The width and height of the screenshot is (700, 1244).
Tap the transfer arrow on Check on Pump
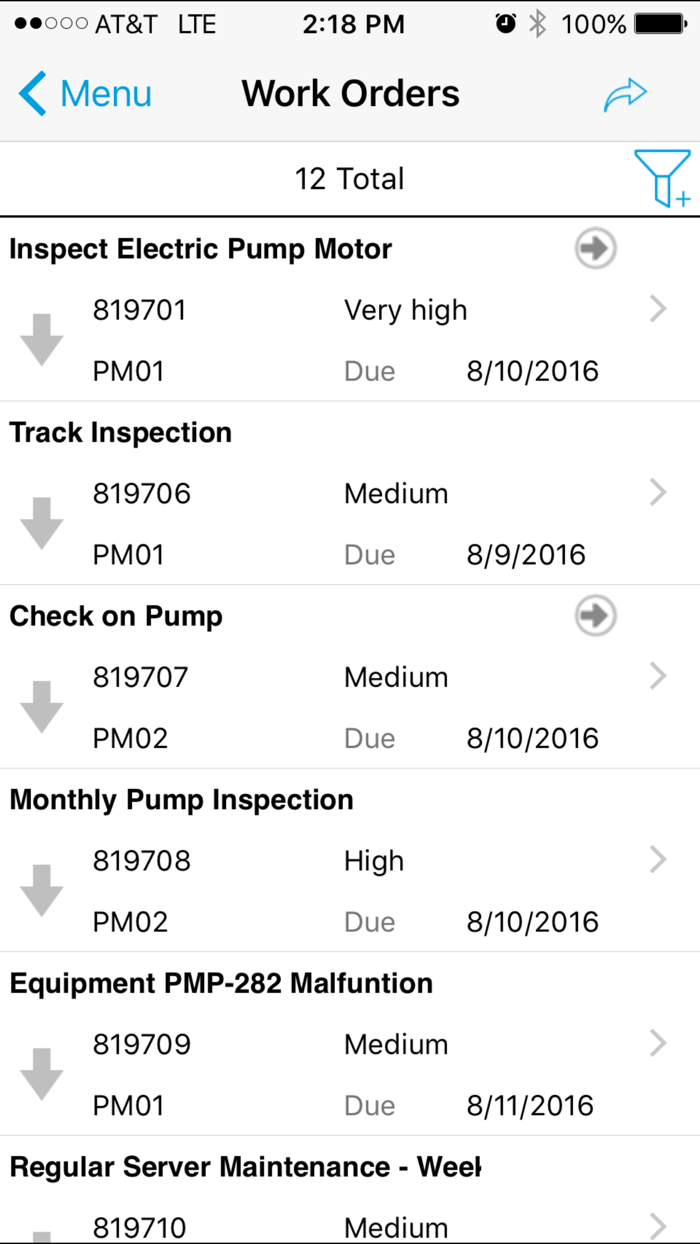594,616
